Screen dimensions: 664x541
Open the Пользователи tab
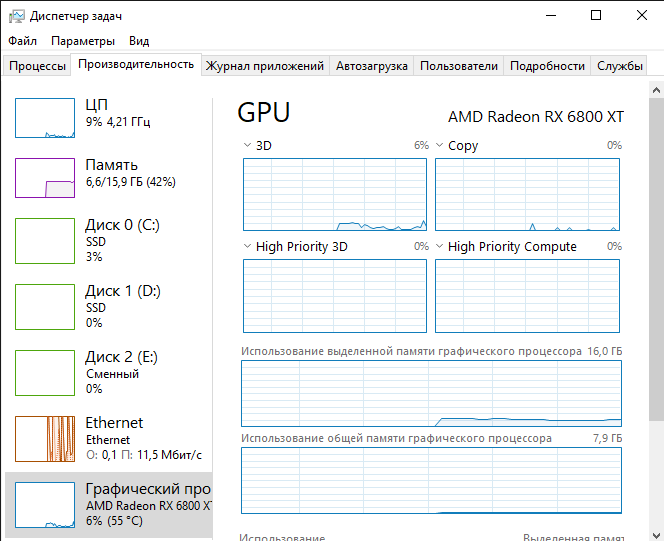459,66
